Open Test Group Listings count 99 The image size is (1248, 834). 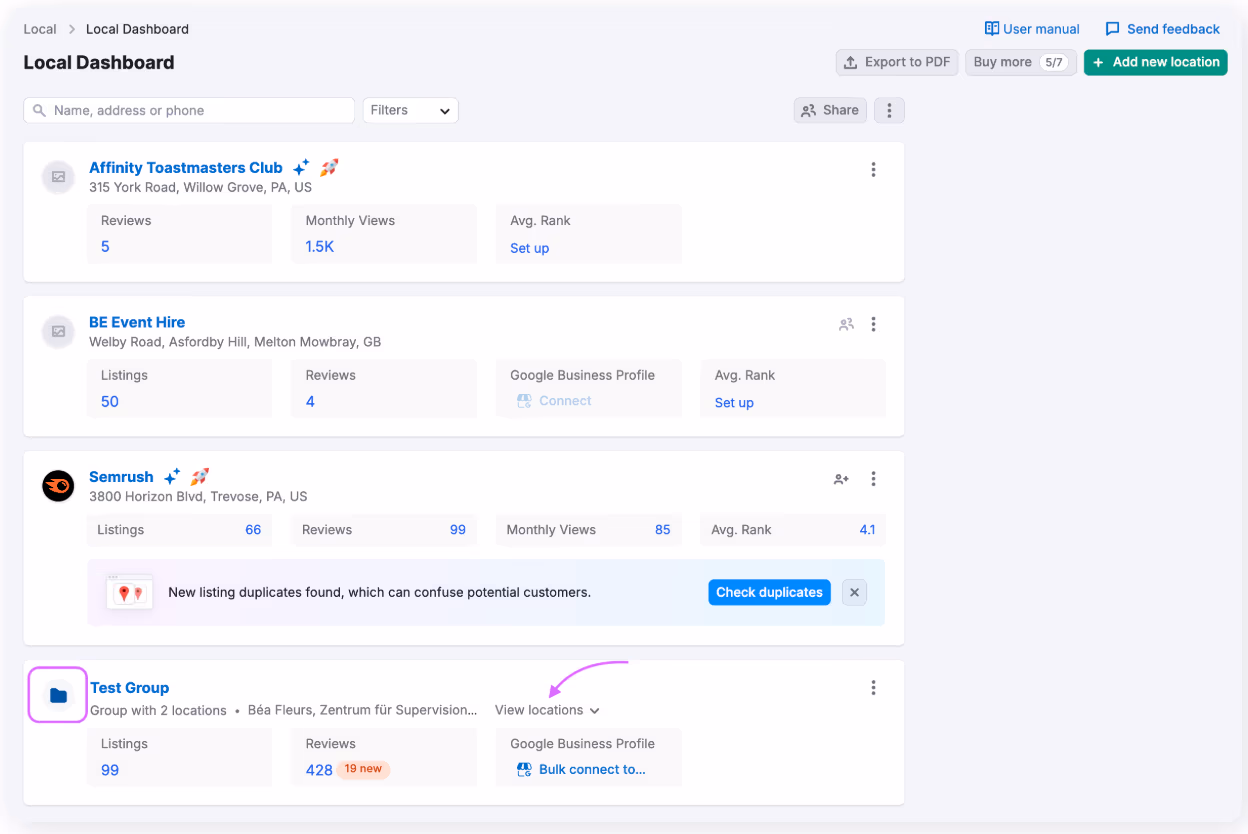click(x=110, y=770)
